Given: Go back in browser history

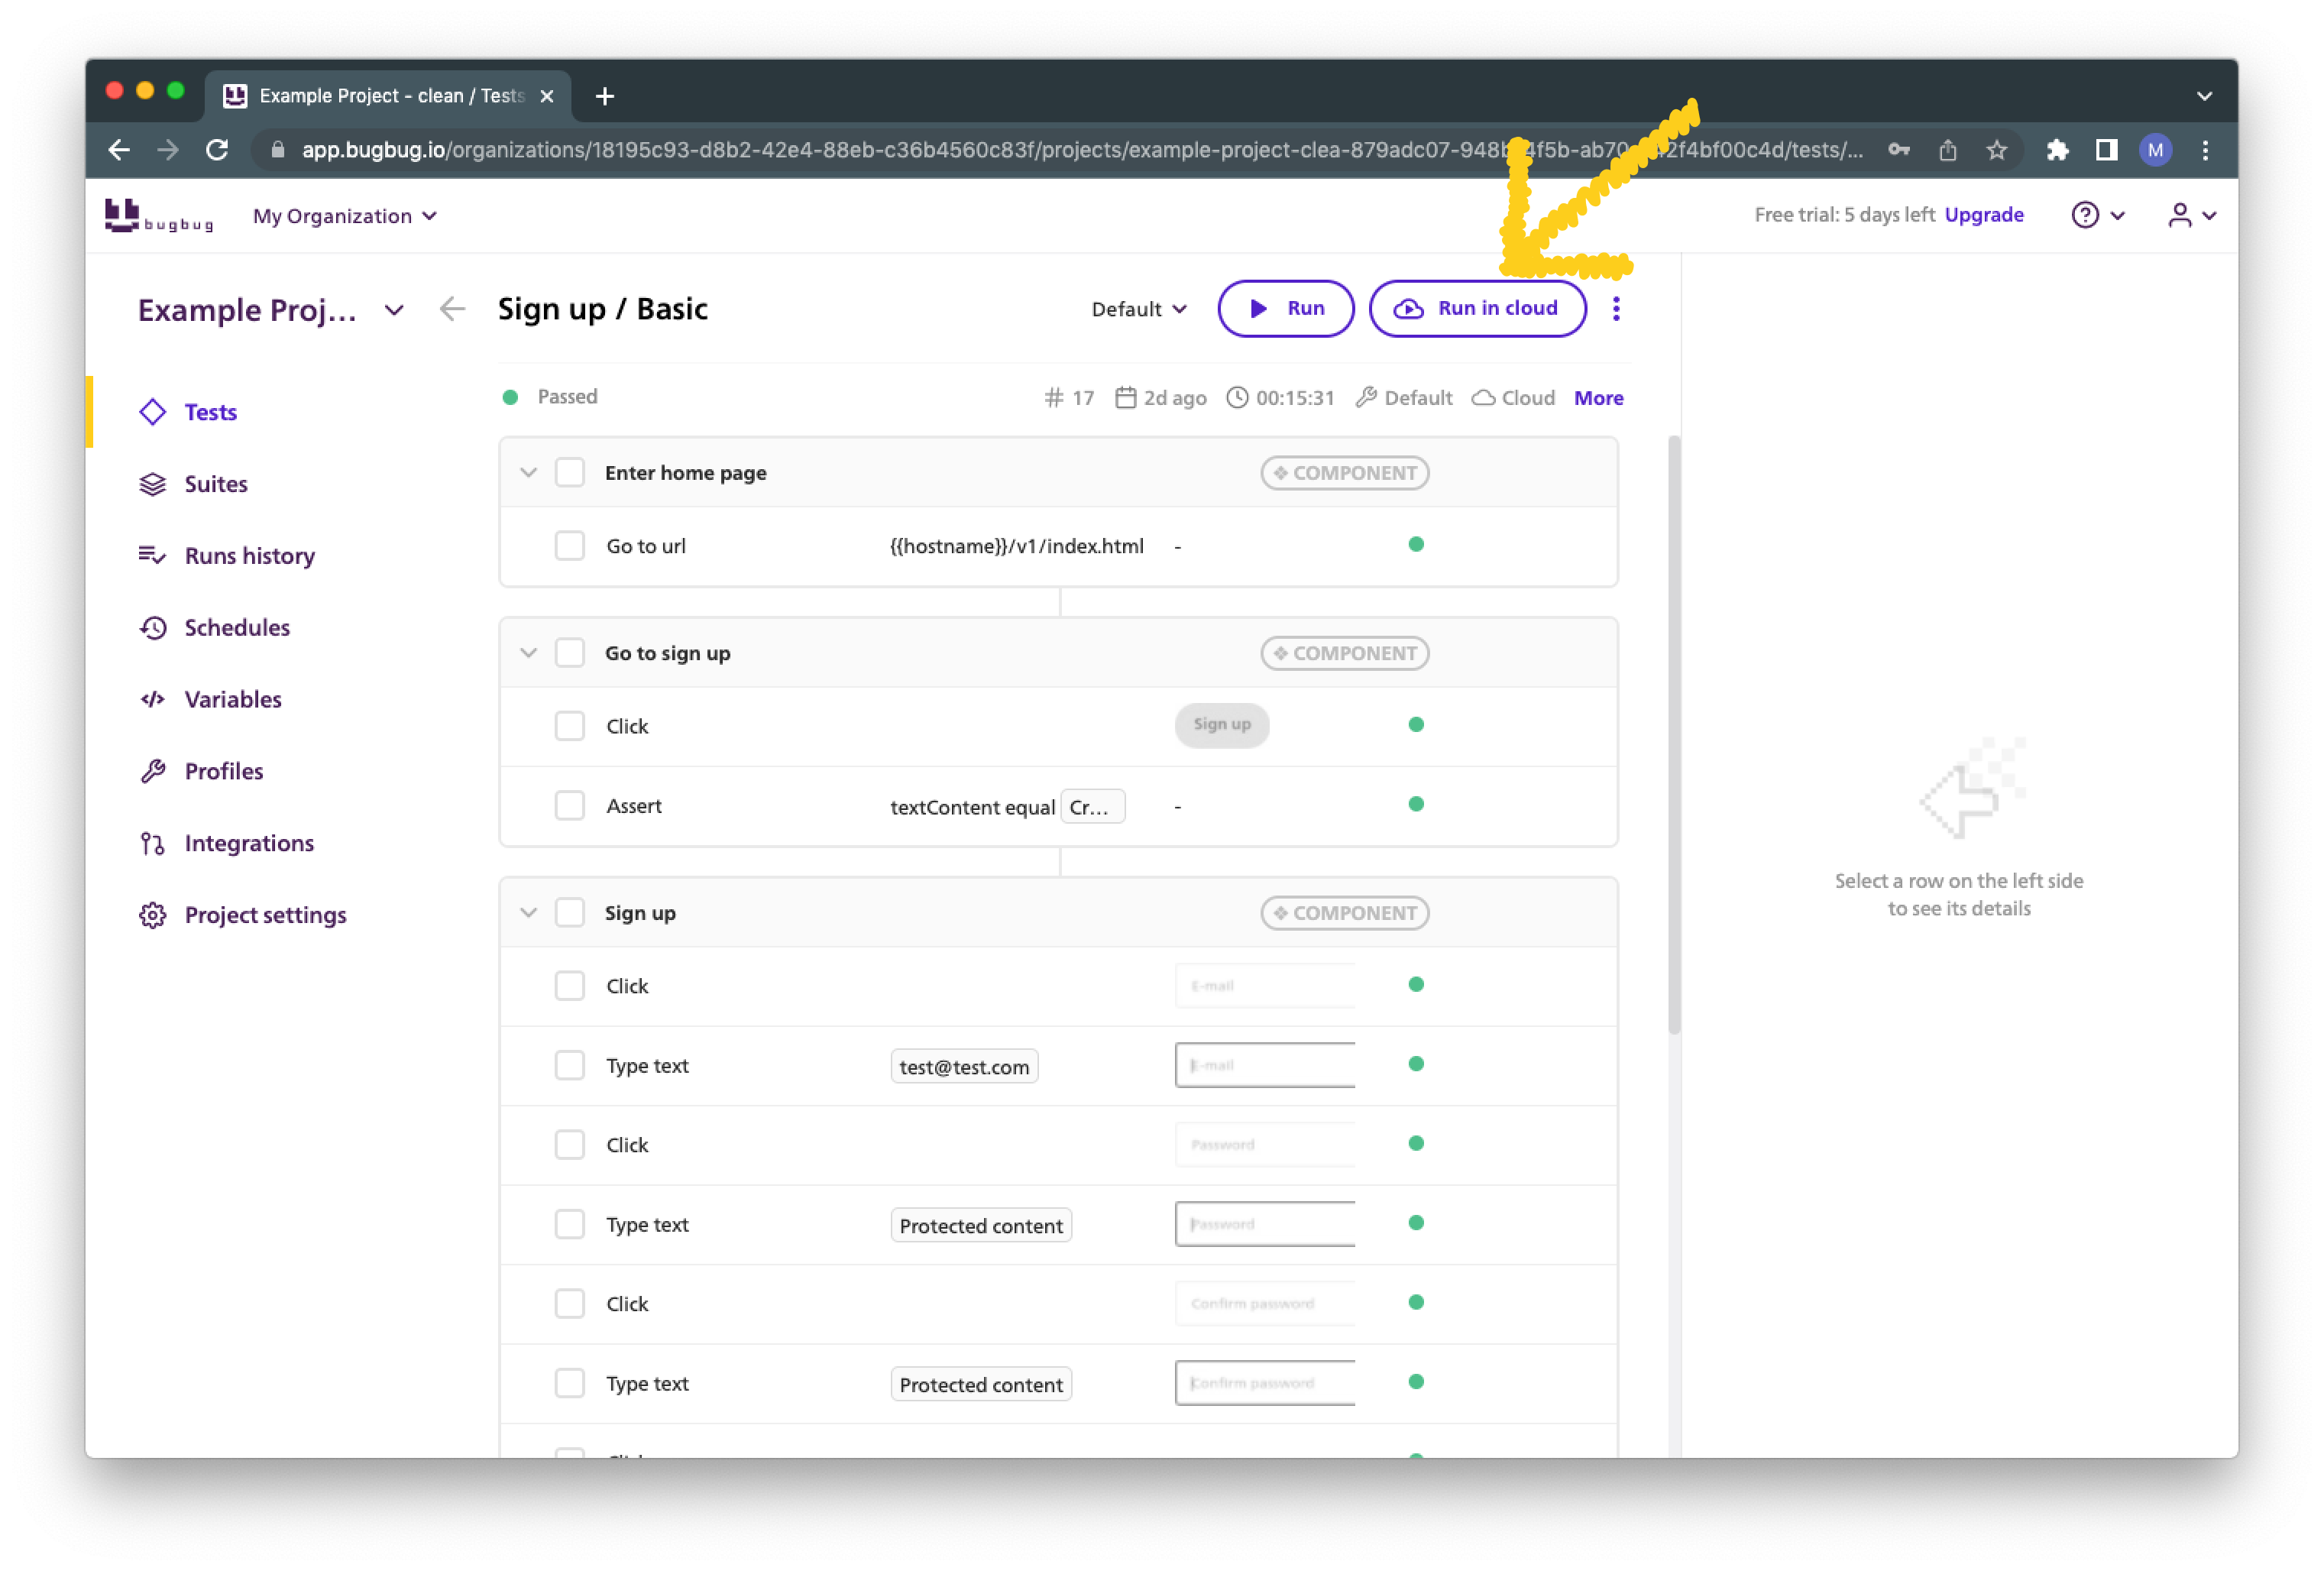Looking at the screenshot, I should click(119, 150).
